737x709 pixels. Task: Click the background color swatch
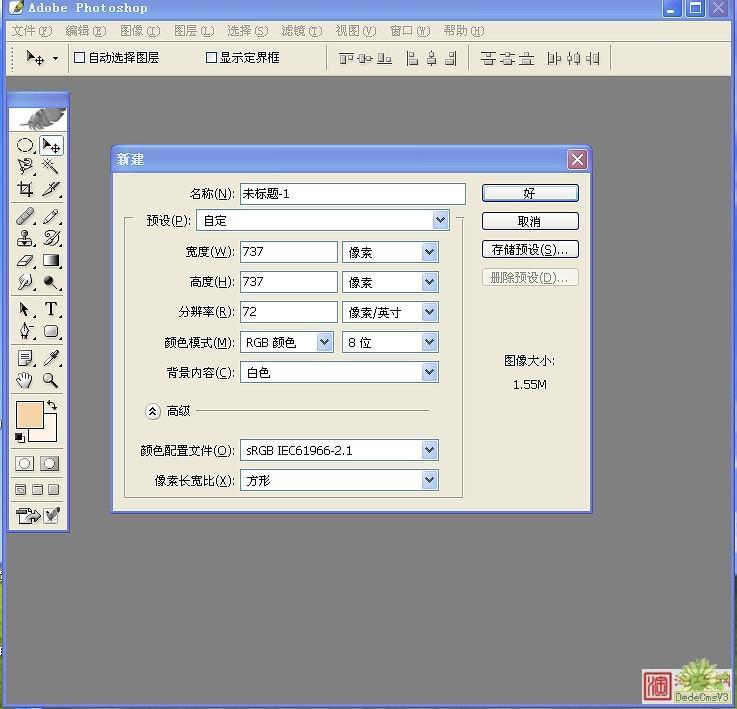[49, 432]
